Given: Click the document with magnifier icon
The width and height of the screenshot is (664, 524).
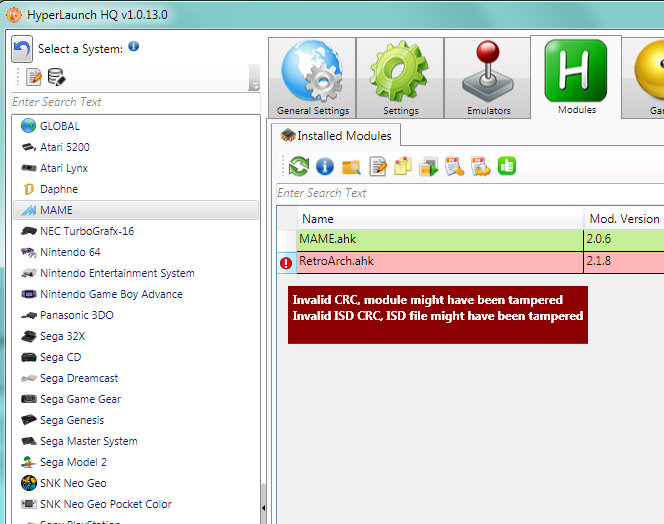Looking at the screenshot, I should [x=454, y=166].
